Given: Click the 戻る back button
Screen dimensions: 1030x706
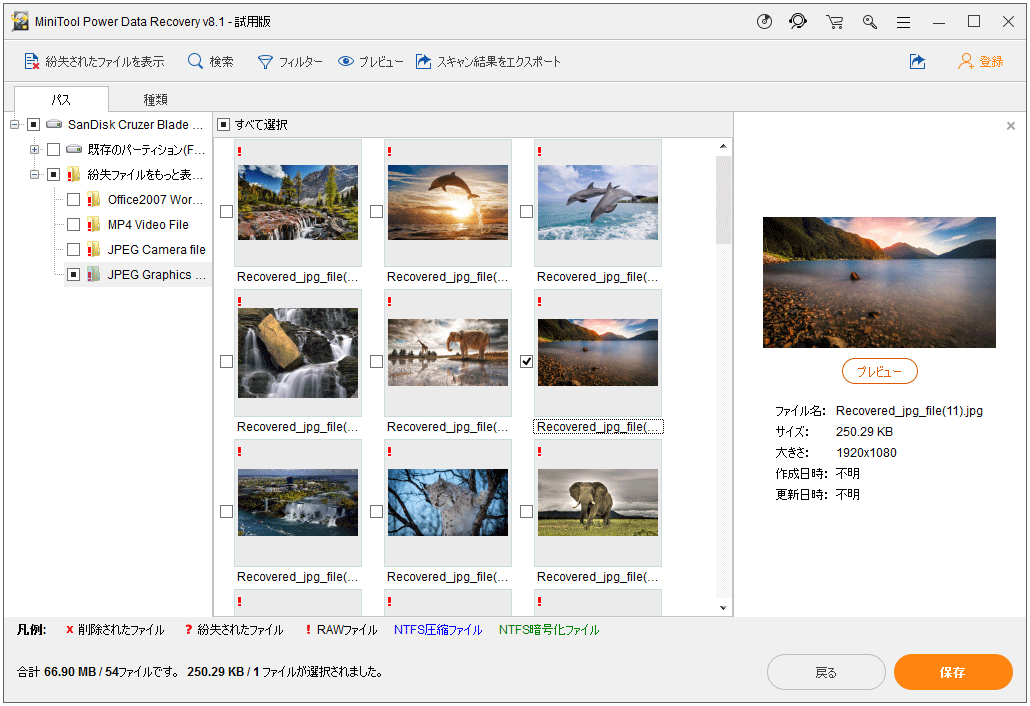Looking at the screenshot, I should [x=826, y=672].
